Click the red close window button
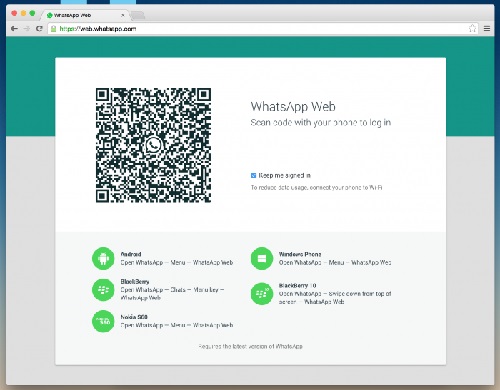 pos(14,13)
